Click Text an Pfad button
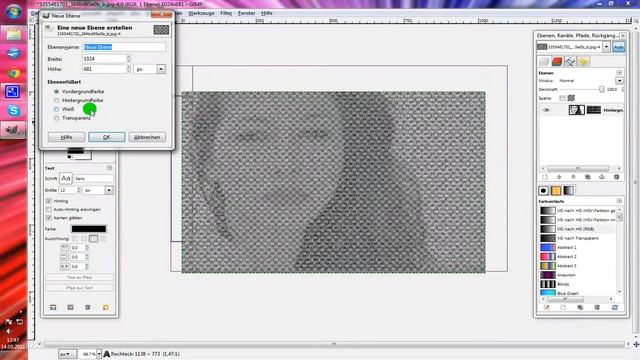This screenshot has height=360, width=640. (x=80, y=278)
